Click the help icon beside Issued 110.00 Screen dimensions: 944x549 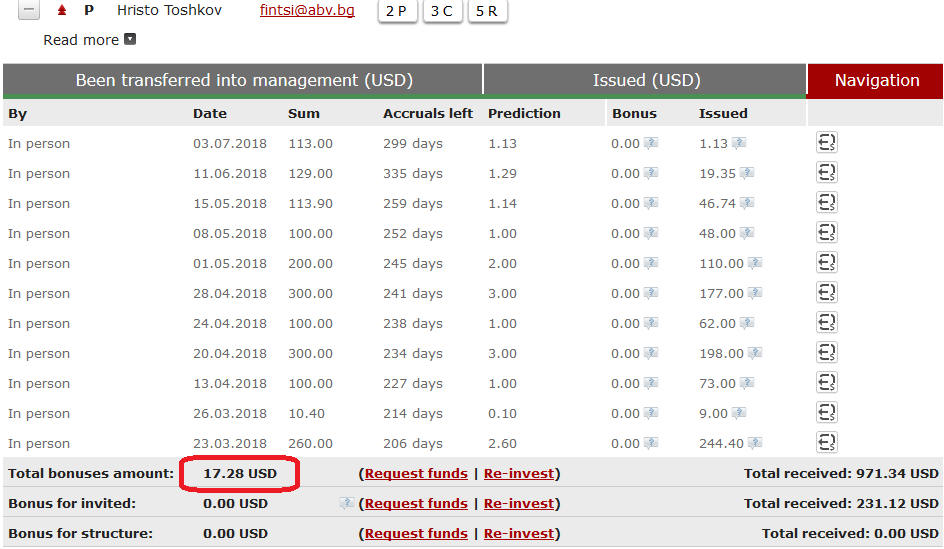[x=755, y=263]
